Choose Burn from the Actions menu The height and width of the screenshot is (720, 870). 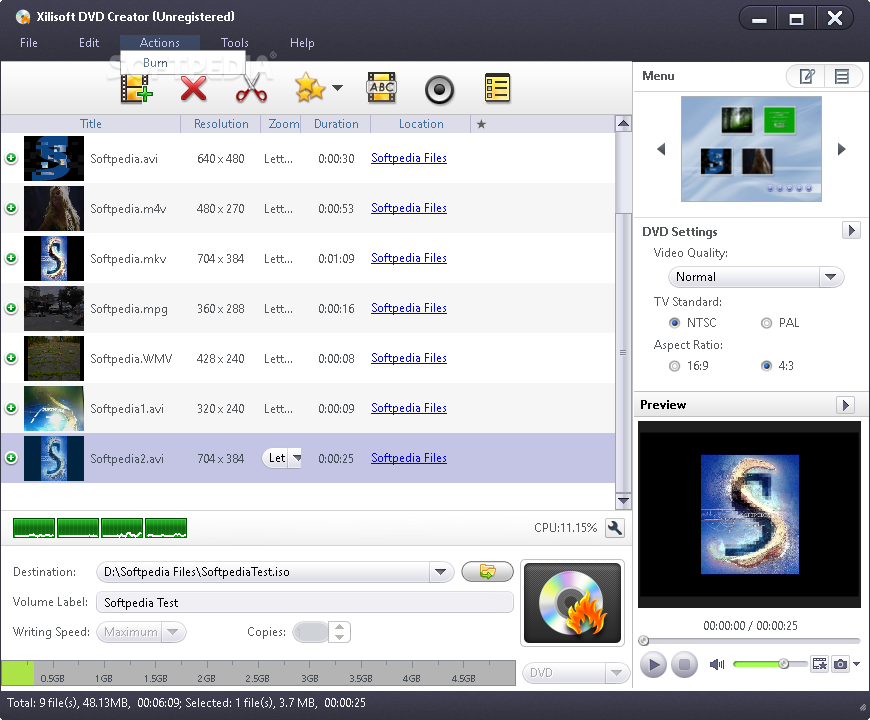[x=155, y=63]
